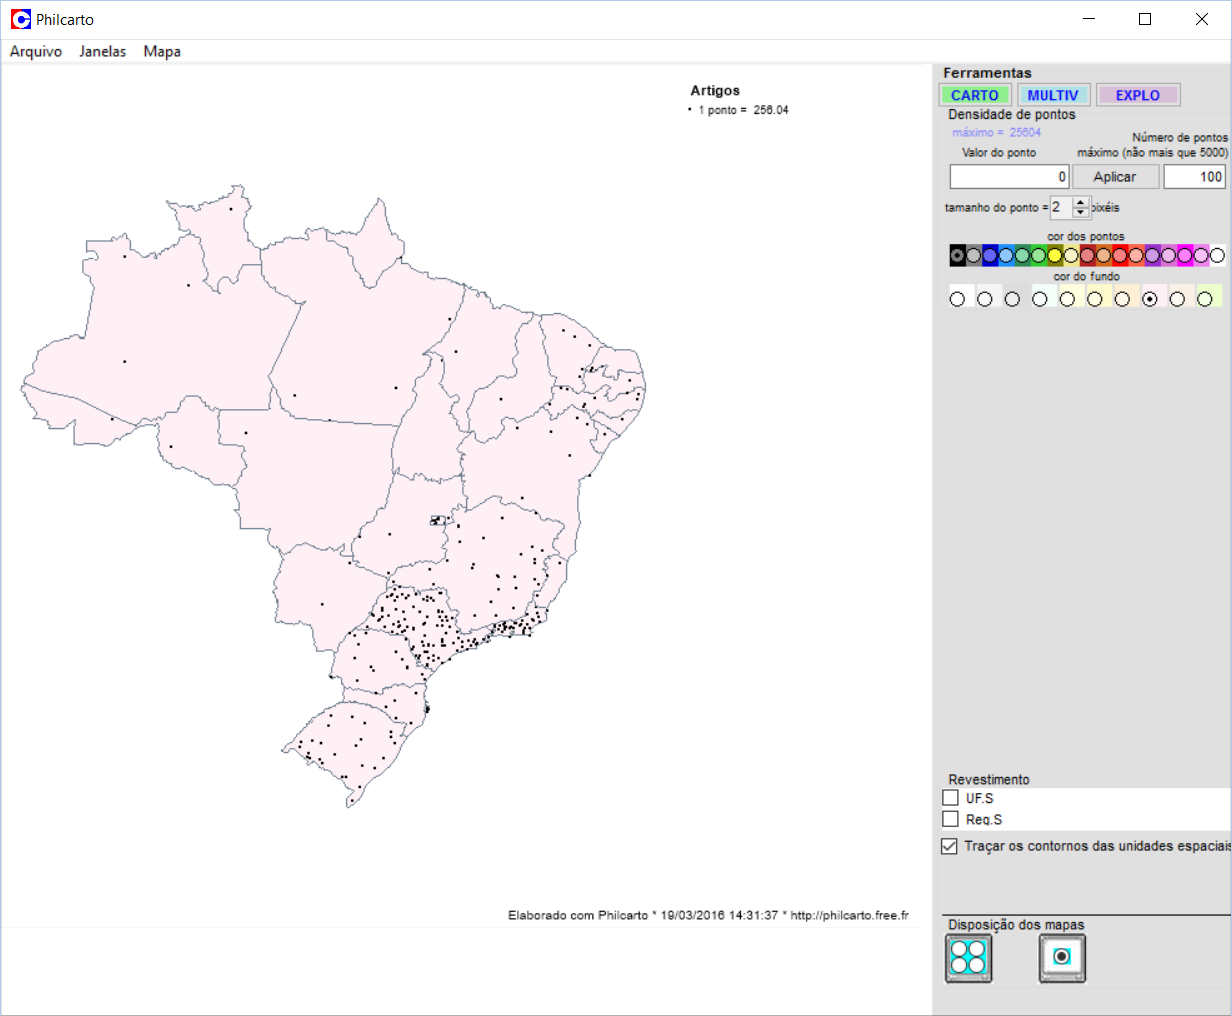Enable the UF.S overlay checkbox

pyautogui.click(x=951, y=798)
